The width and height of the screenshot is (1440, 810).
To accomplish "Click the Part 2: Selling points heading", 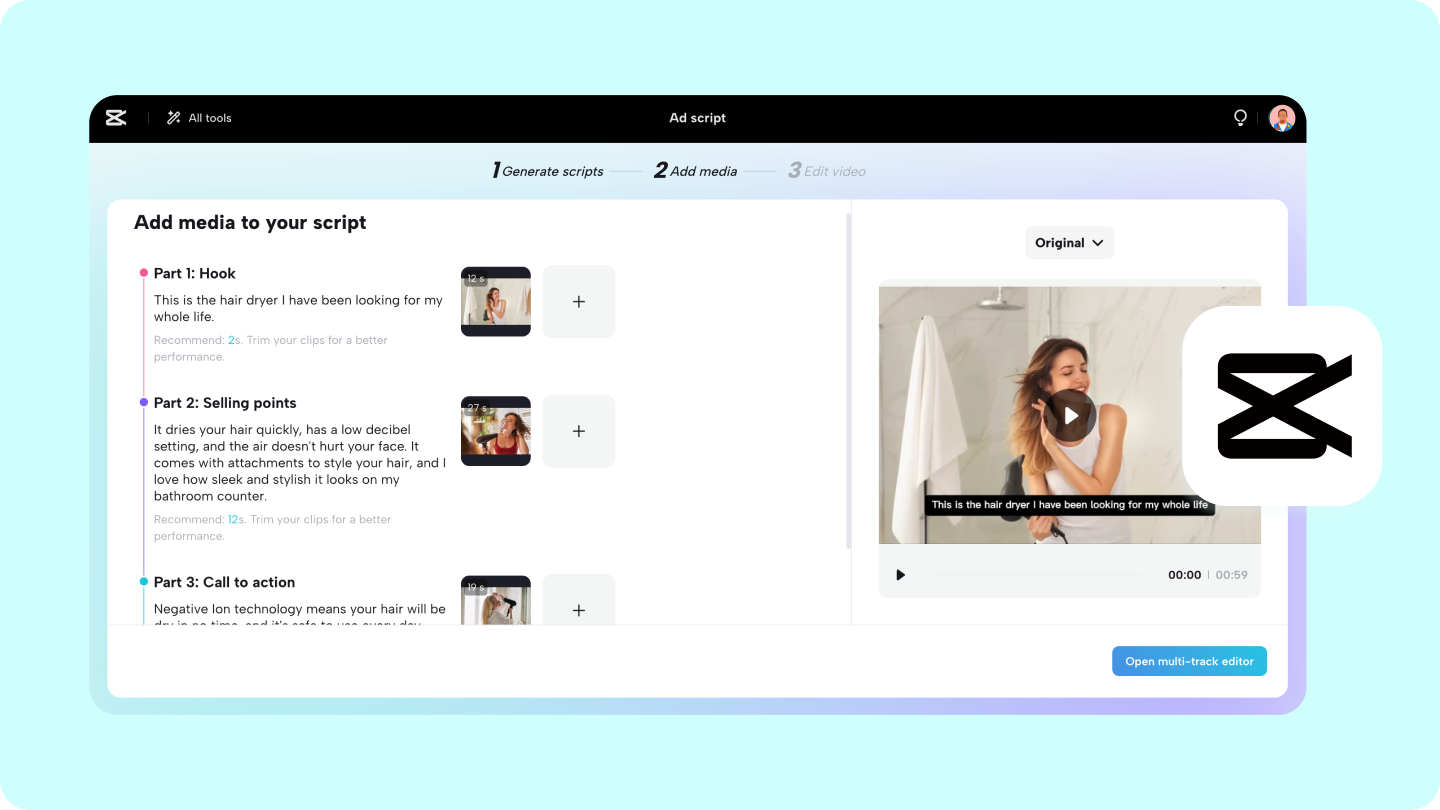I will click(x=225, y=403).
